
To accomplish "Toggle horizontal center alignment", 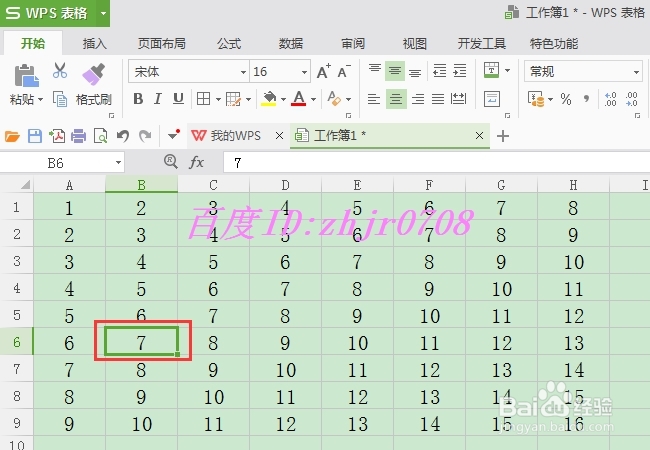I will [x=396, y=99].
